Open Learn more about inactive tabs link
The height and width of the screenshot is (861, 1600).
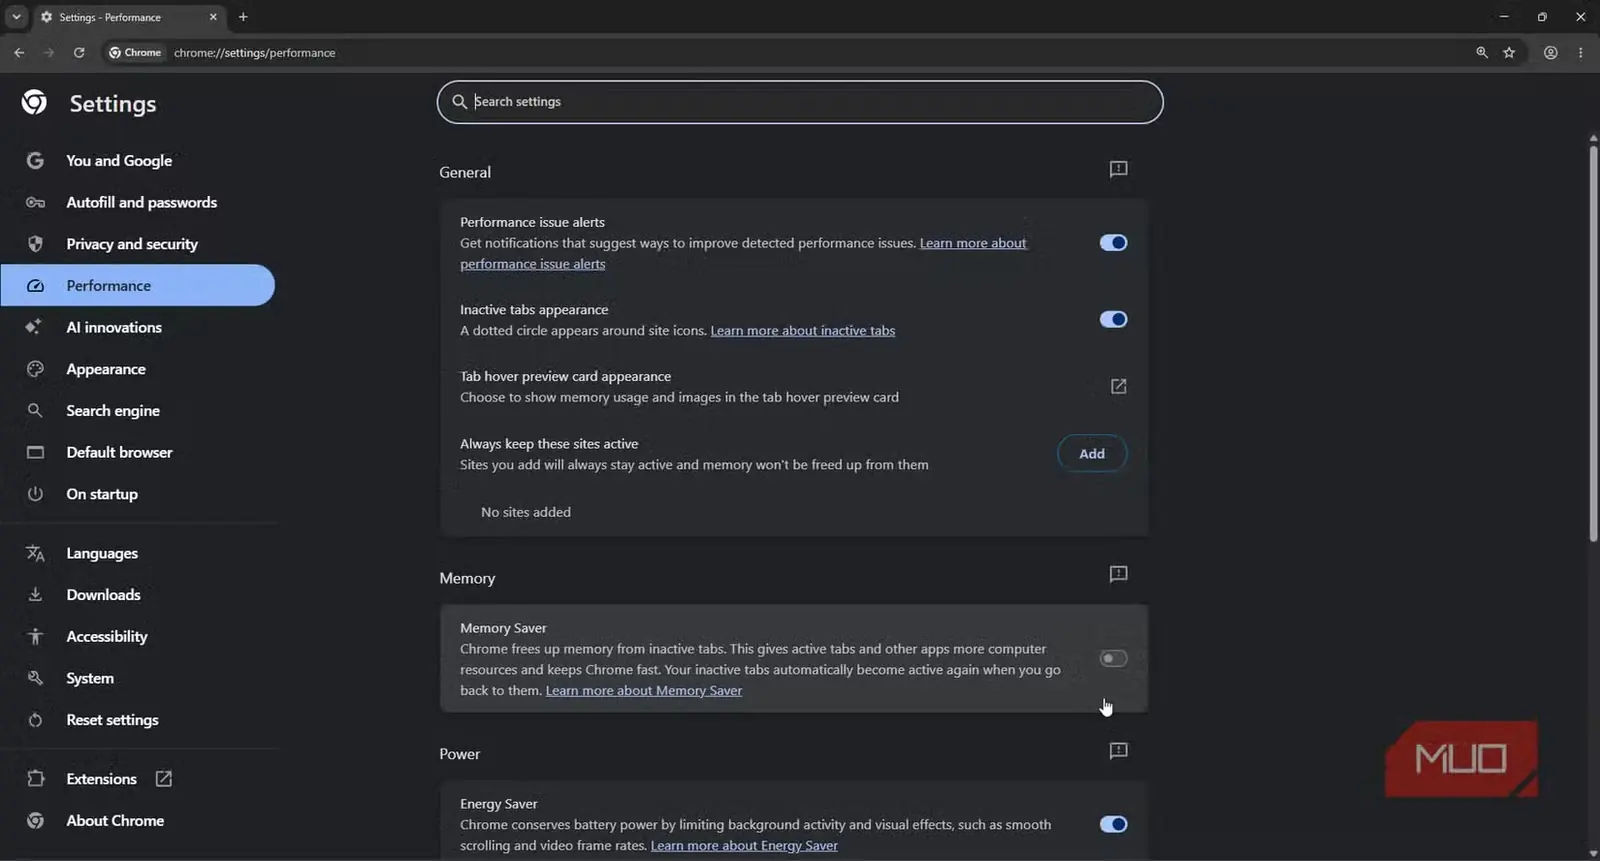803,331
